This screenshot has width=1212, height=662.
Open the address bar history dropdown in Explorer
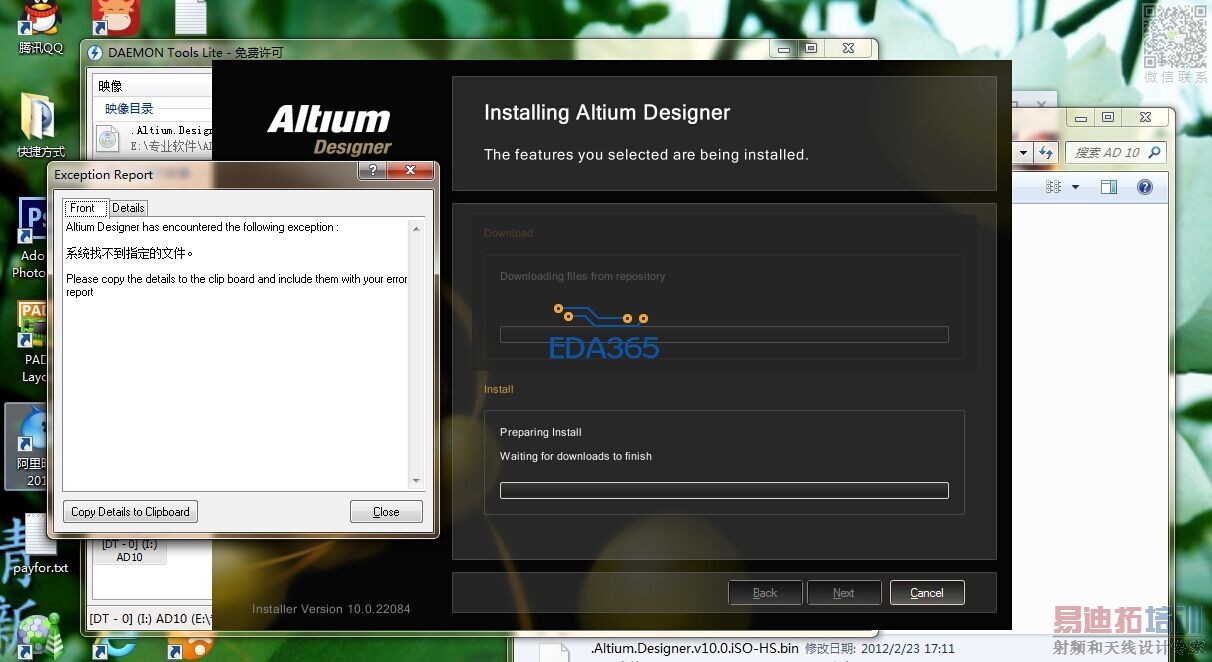click(x=1023, y=153)
